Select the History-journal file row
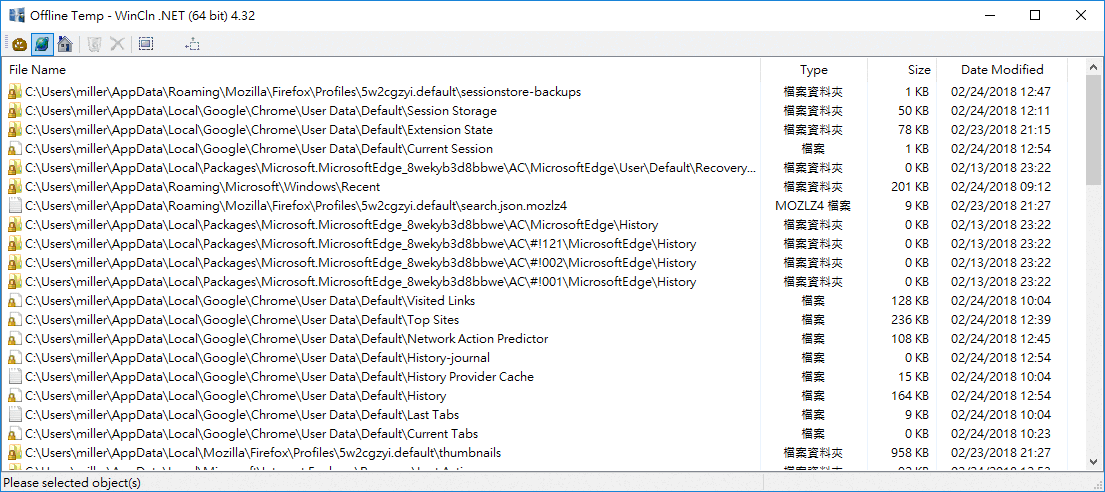The image size is (1105, 492). click(x=258, y=358)
